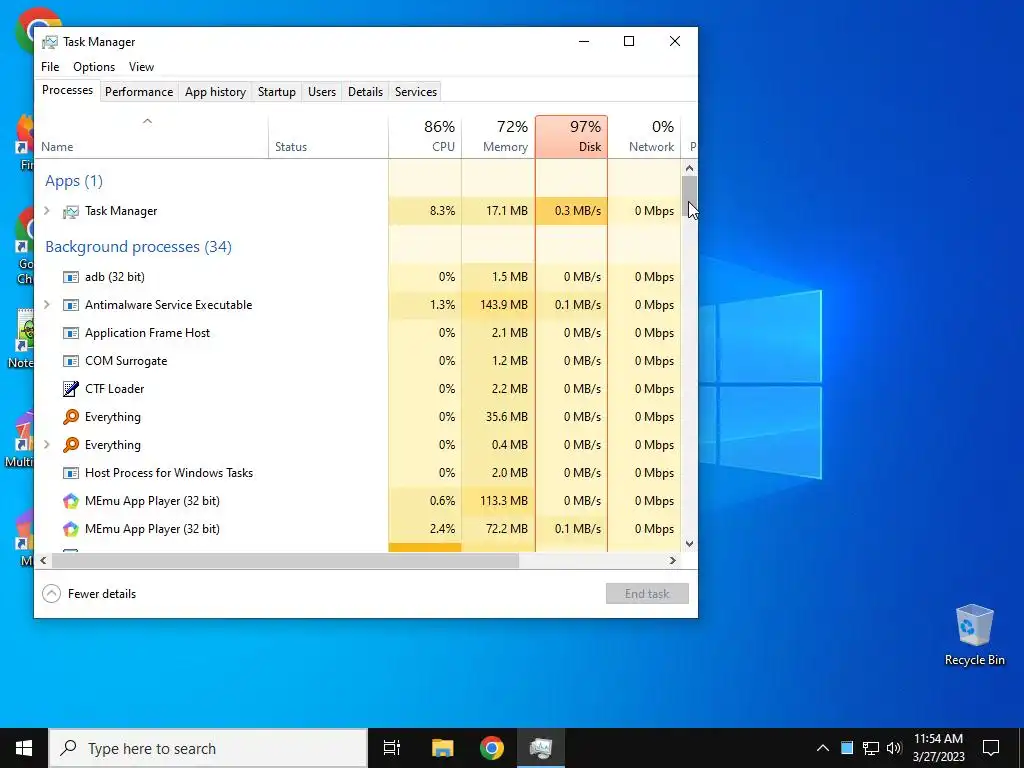
Task: Select the Application Frame Host name
Action: point(148,333)
